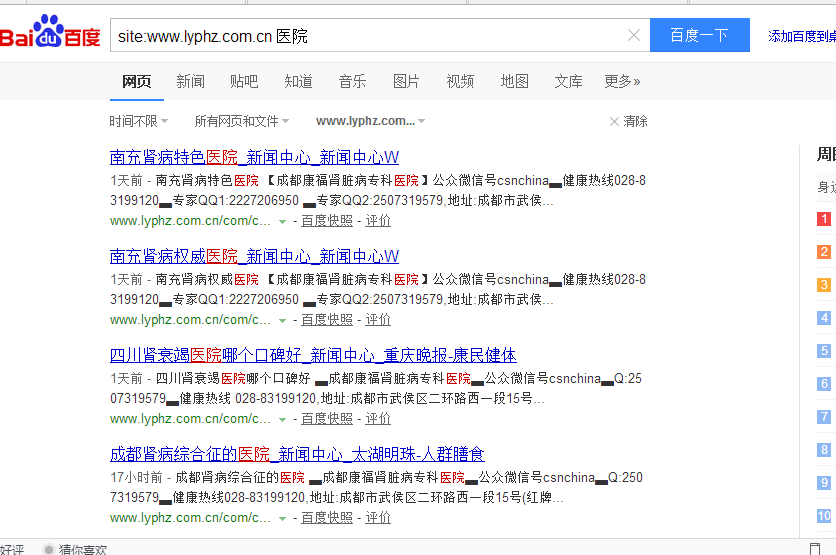Select the 网页 tab
The image size is (836, 555).
point(136,81)
